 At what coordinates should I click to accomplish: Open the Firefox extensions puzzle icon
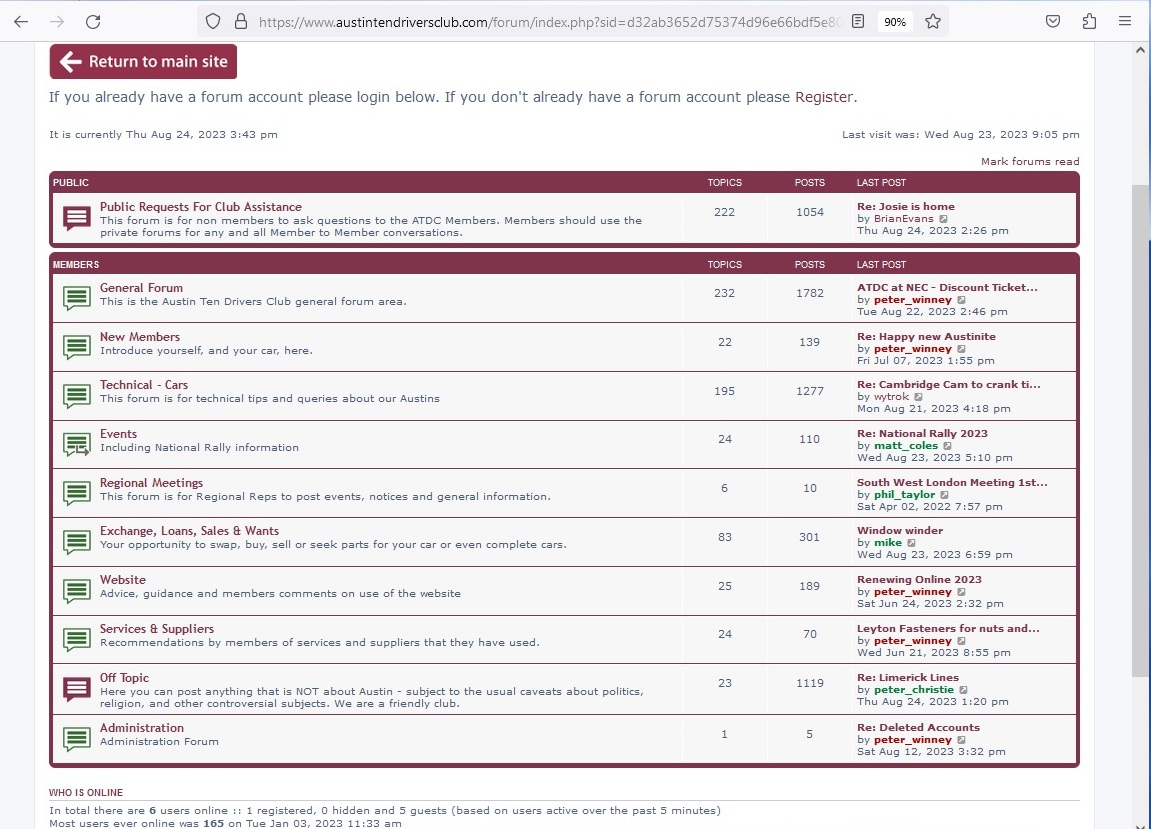tap(1089, 21)
